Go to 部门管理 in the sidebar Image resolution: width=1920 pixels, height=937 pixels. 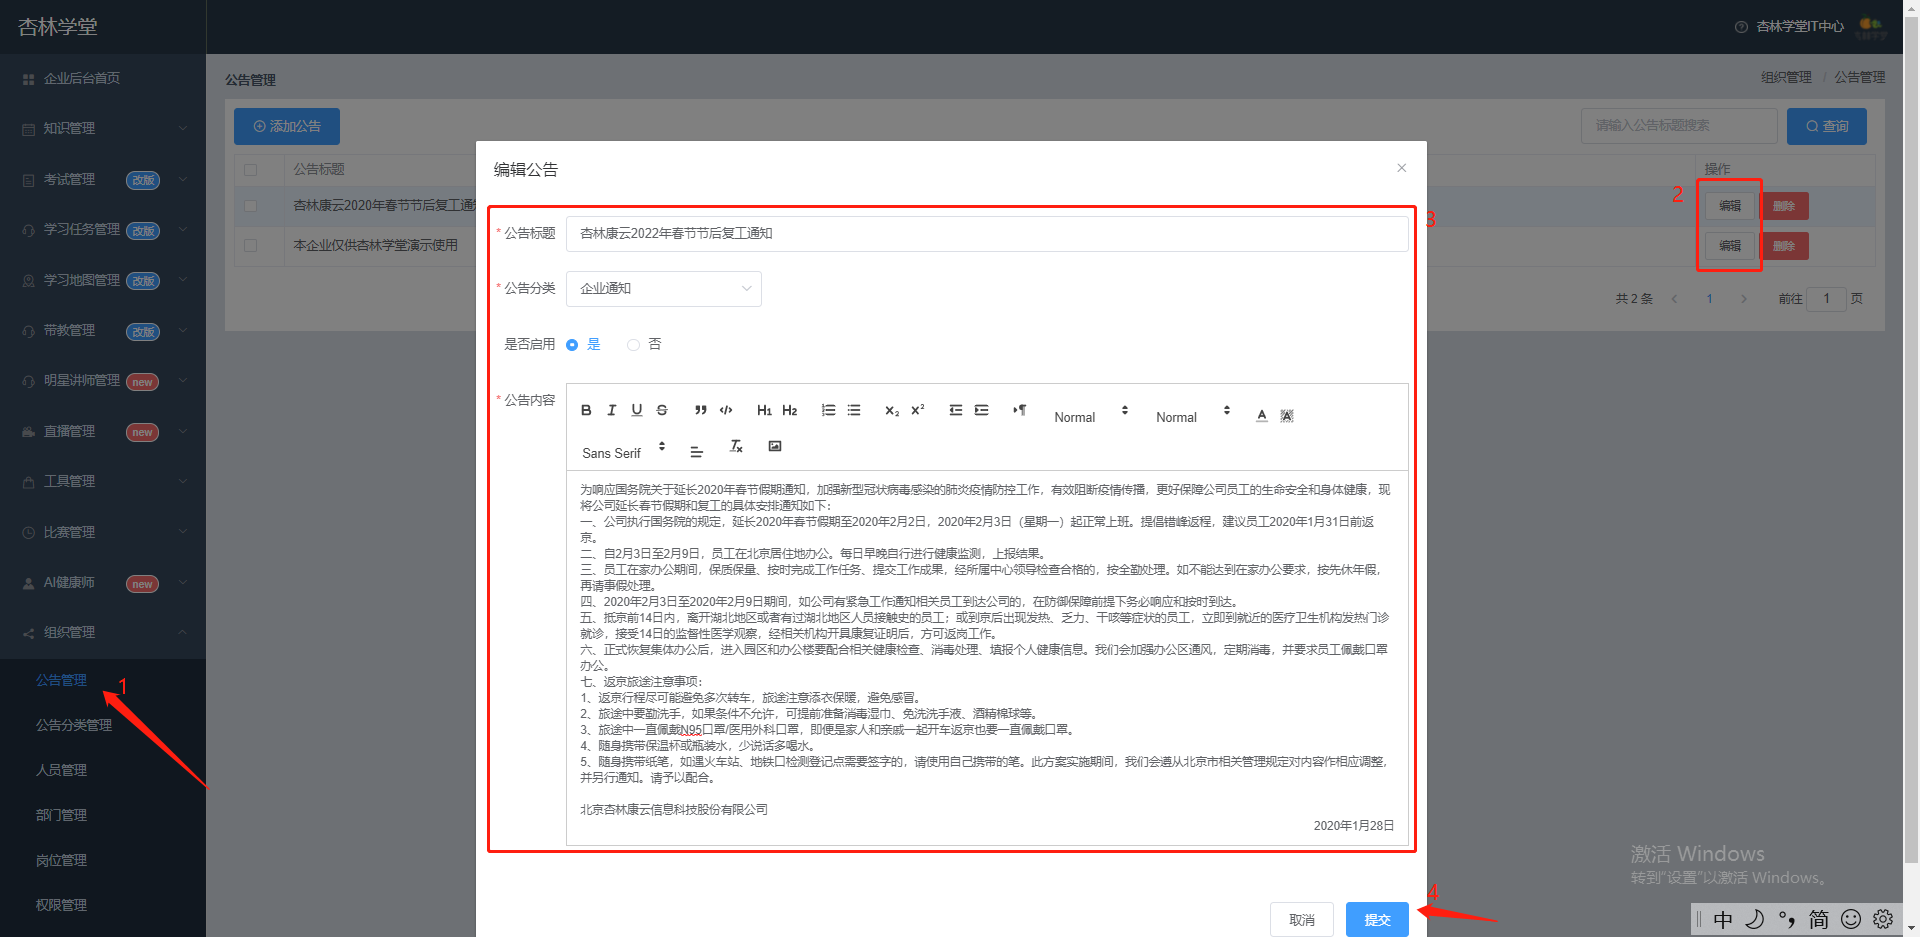(62, 815)
